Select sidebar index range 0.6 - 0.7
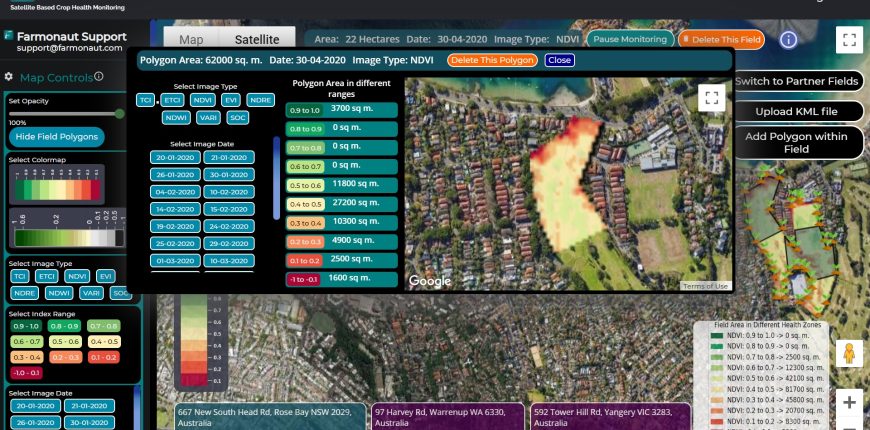The image size is (870, 430). click(26, 342)
